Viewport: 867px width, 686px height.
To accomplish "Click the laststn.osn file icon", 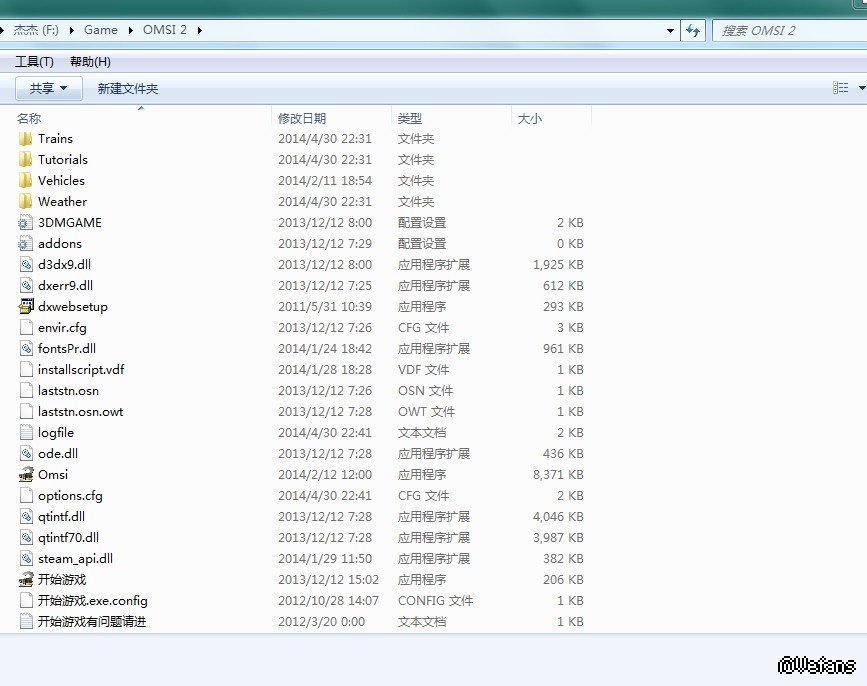I will 26,391.
